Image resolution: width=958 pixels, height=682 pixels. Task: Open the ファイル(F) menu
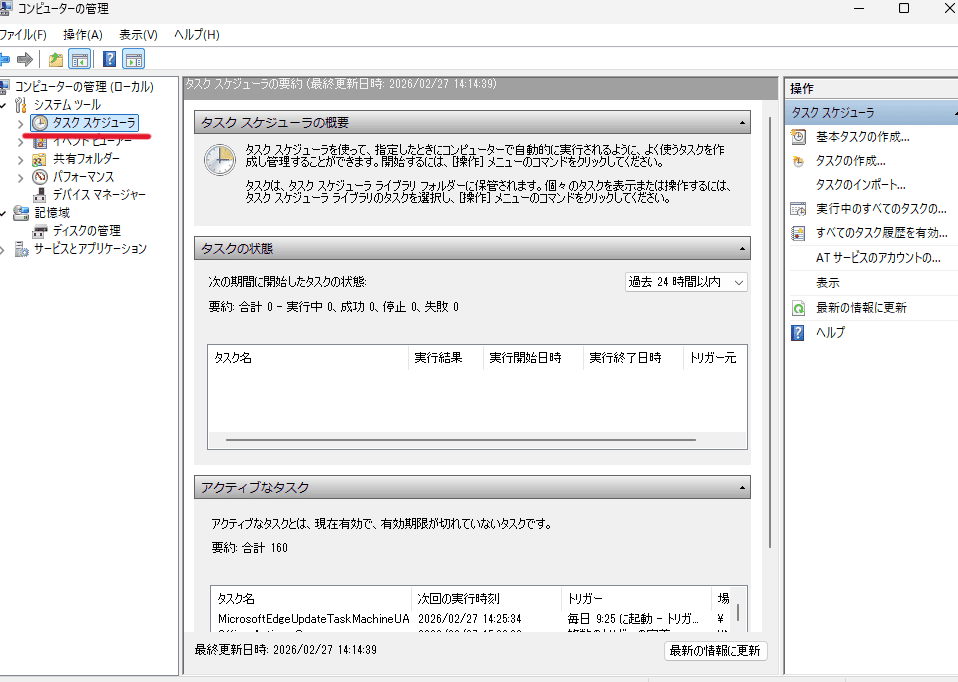(x=23, y=35)
